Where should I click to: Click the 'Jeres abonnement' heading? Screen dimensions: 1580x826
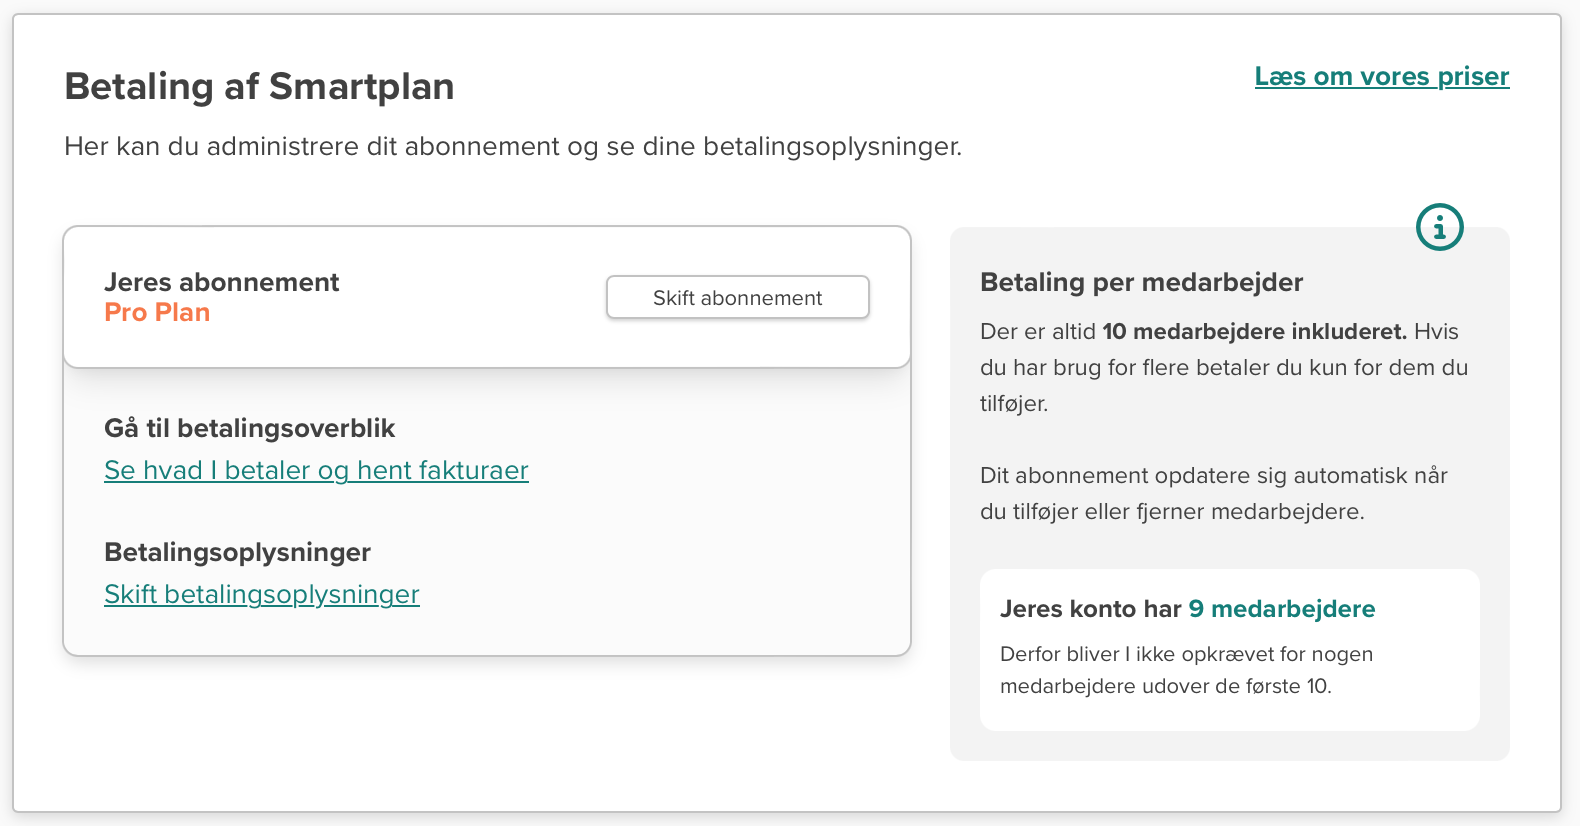222,282
